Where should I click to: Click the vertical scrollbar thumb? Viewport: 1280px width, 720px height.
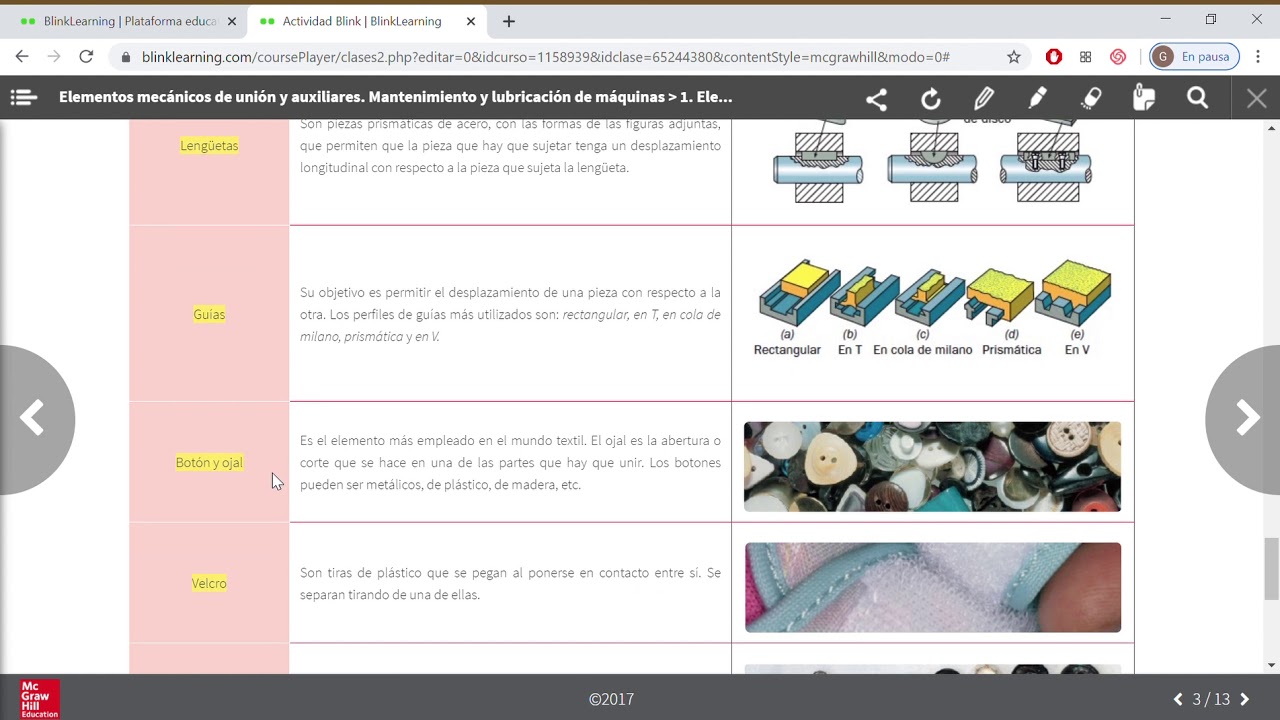tap(1272, 567)
